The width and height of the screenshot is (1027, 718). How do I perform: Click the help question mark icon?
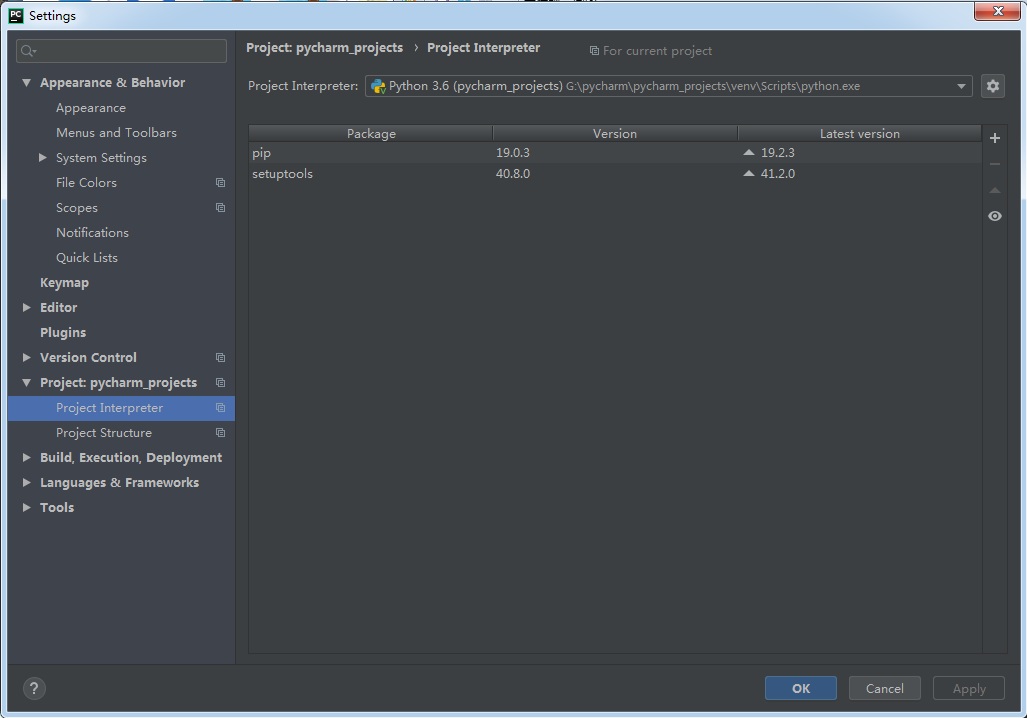pyautogui.click(x=34, y=688)
